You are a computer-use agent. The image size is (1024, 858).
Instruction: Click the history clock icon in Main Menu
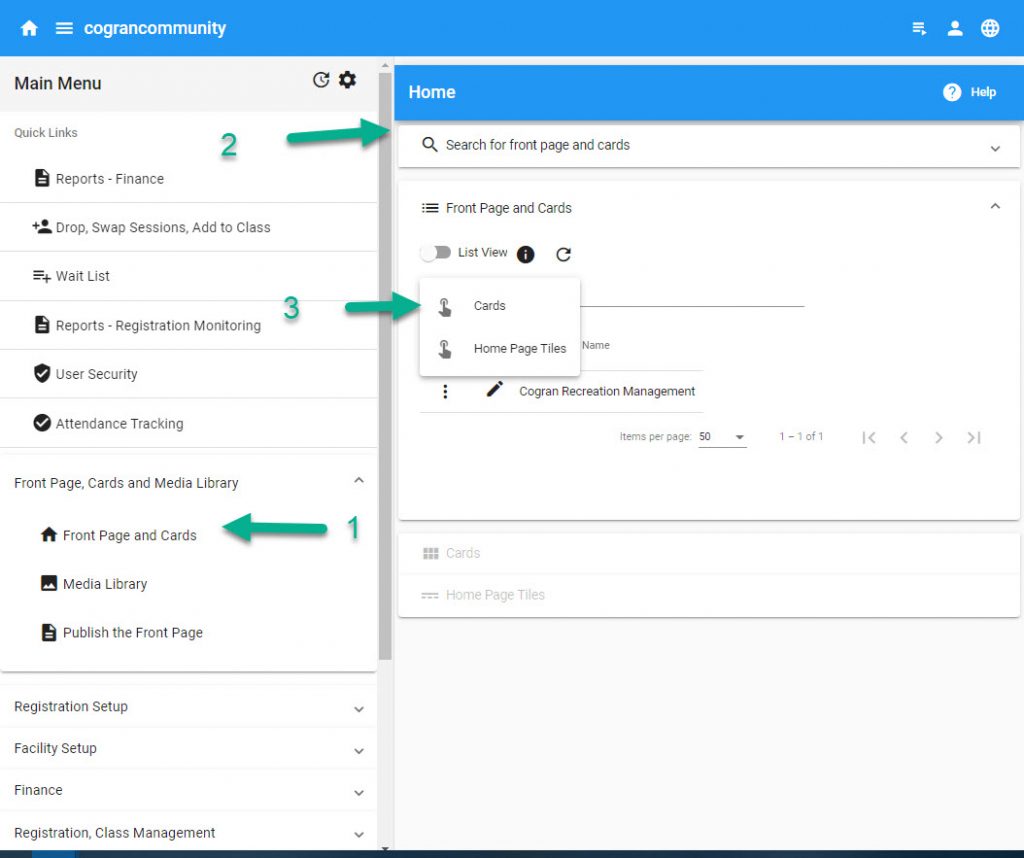click(x=321, y=80)
